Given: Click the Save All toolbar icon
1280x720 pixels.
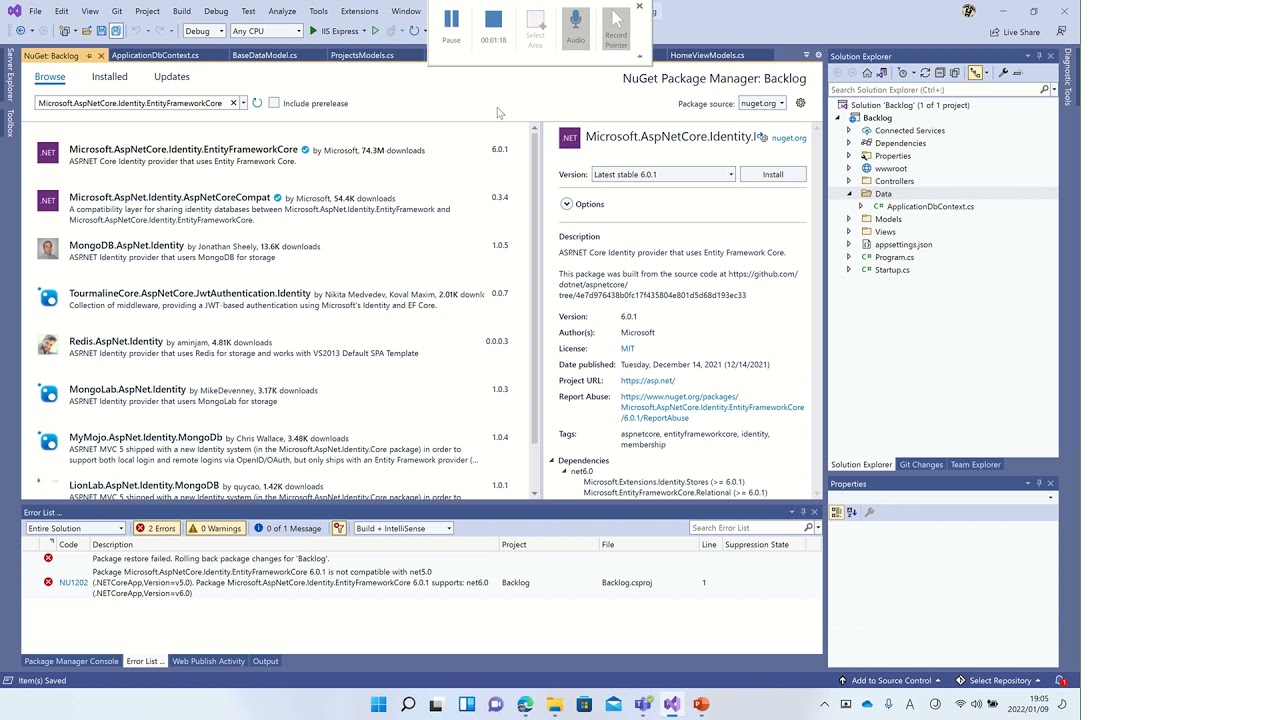Looking at the screenshot, I should [116, 31].
